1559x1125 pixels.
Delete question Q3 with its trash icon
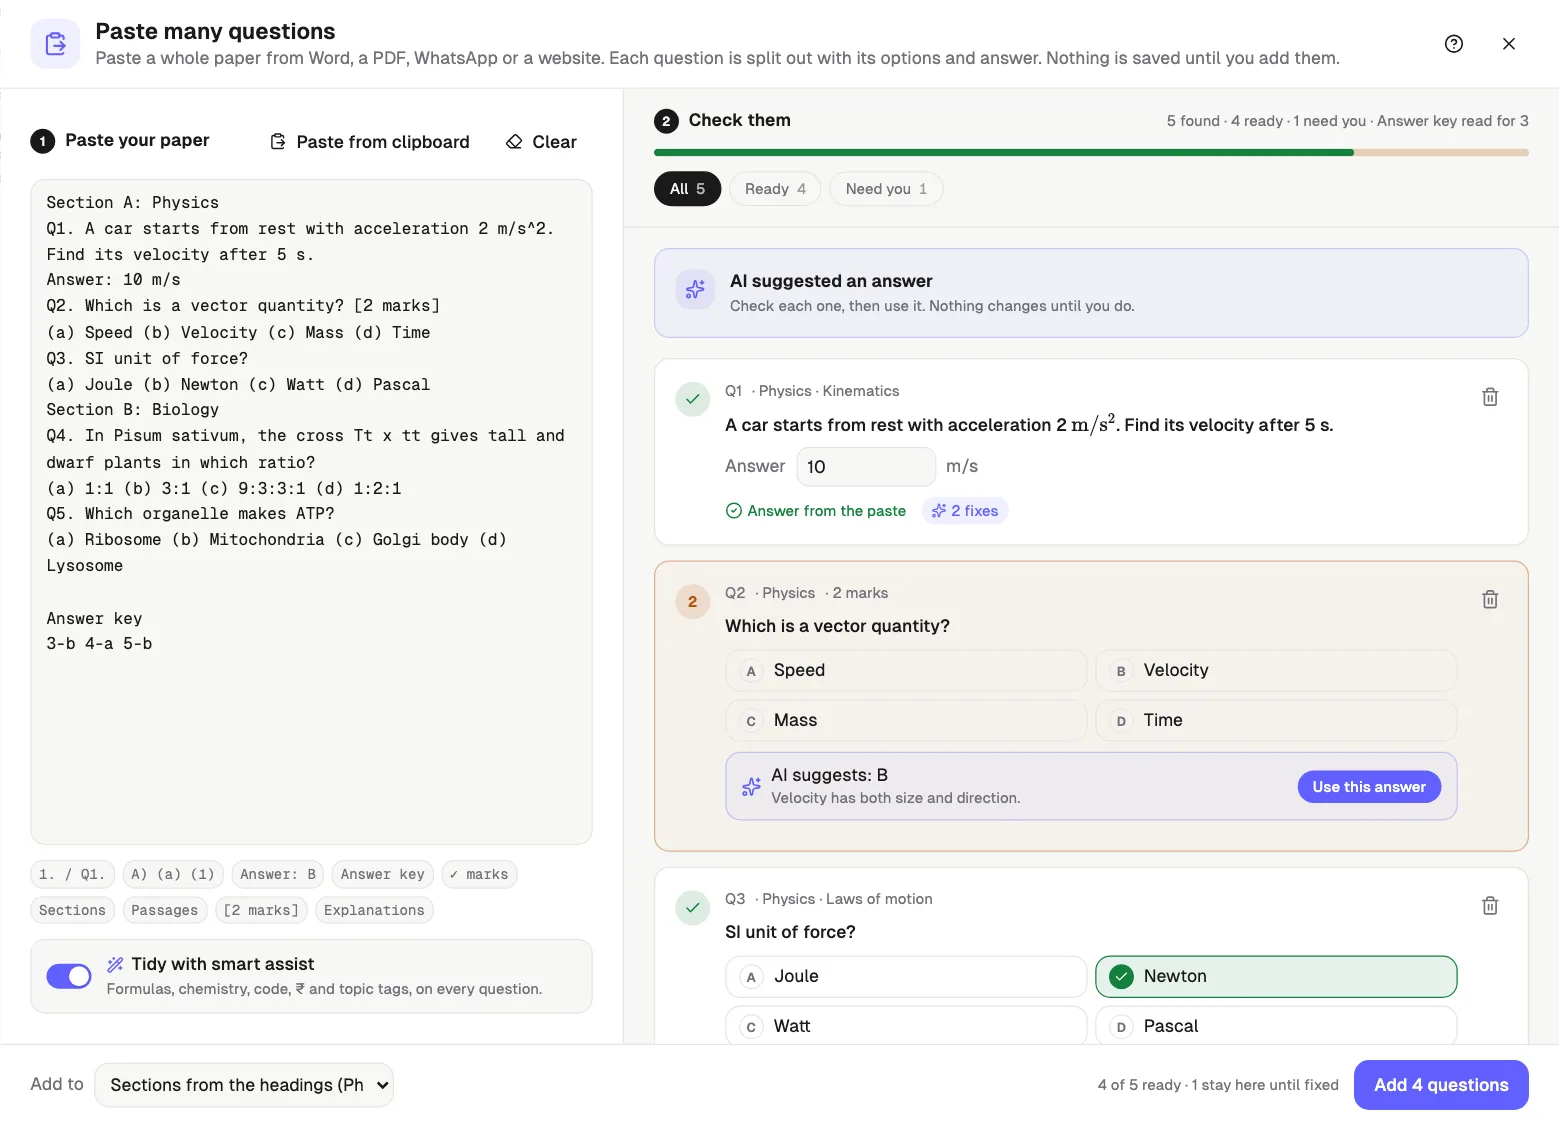click(x=1490, y=905)
